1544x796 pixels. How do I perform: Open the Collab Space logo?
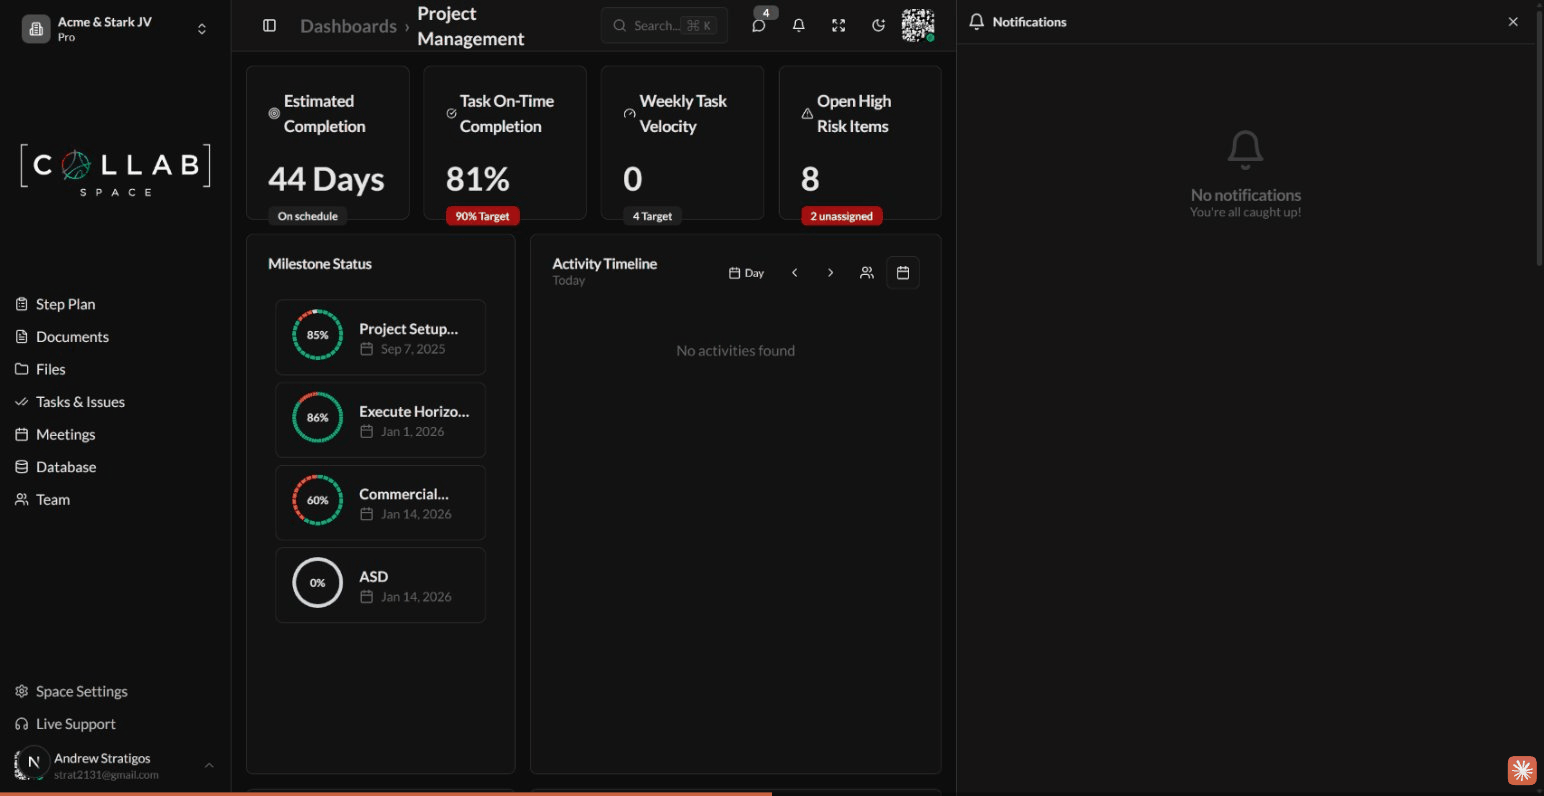click(114, 168)
